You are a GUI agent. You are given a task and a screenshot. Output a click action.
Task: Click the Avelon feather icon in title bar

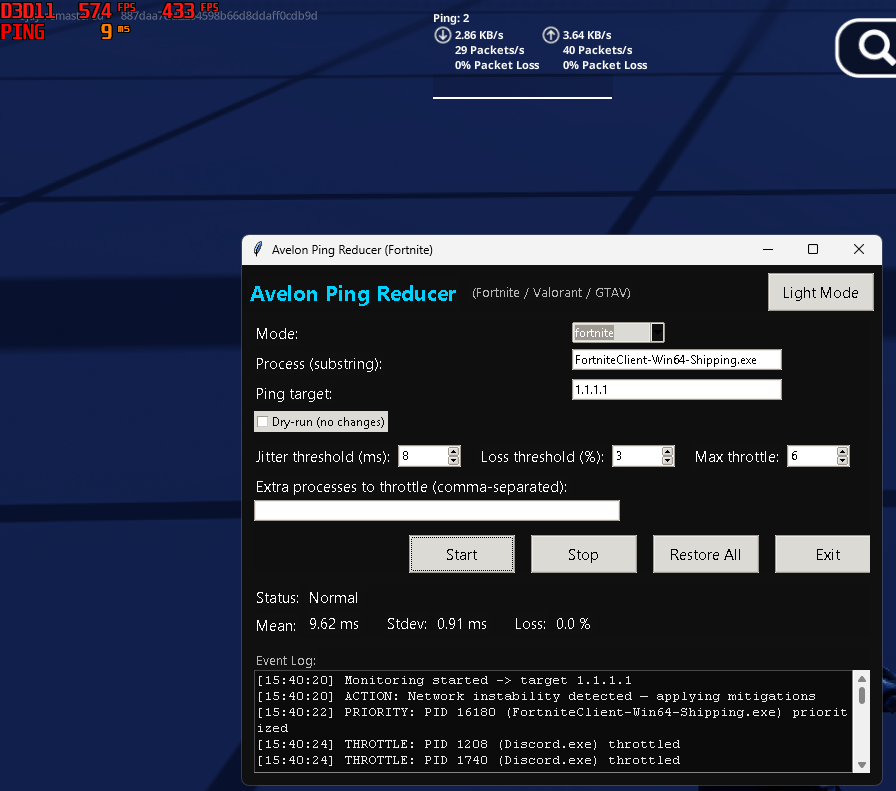(x=258, y=249)
